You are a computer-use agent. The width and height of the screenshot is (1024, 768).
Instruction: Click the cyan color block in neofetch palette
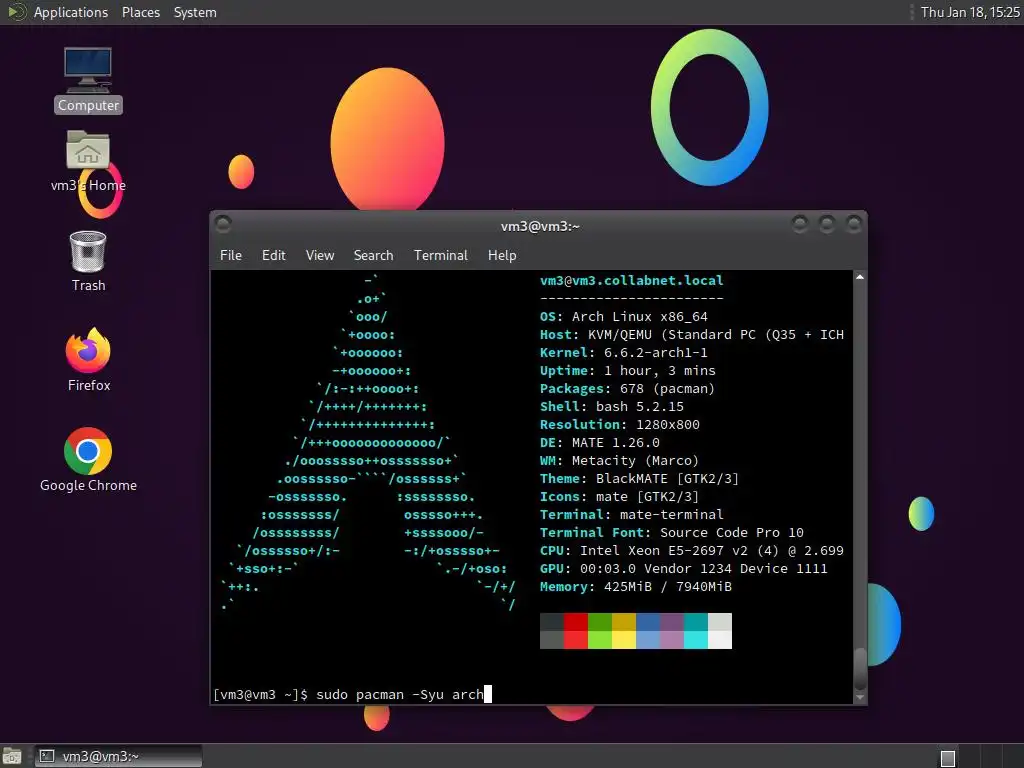(x=696, y=631)
